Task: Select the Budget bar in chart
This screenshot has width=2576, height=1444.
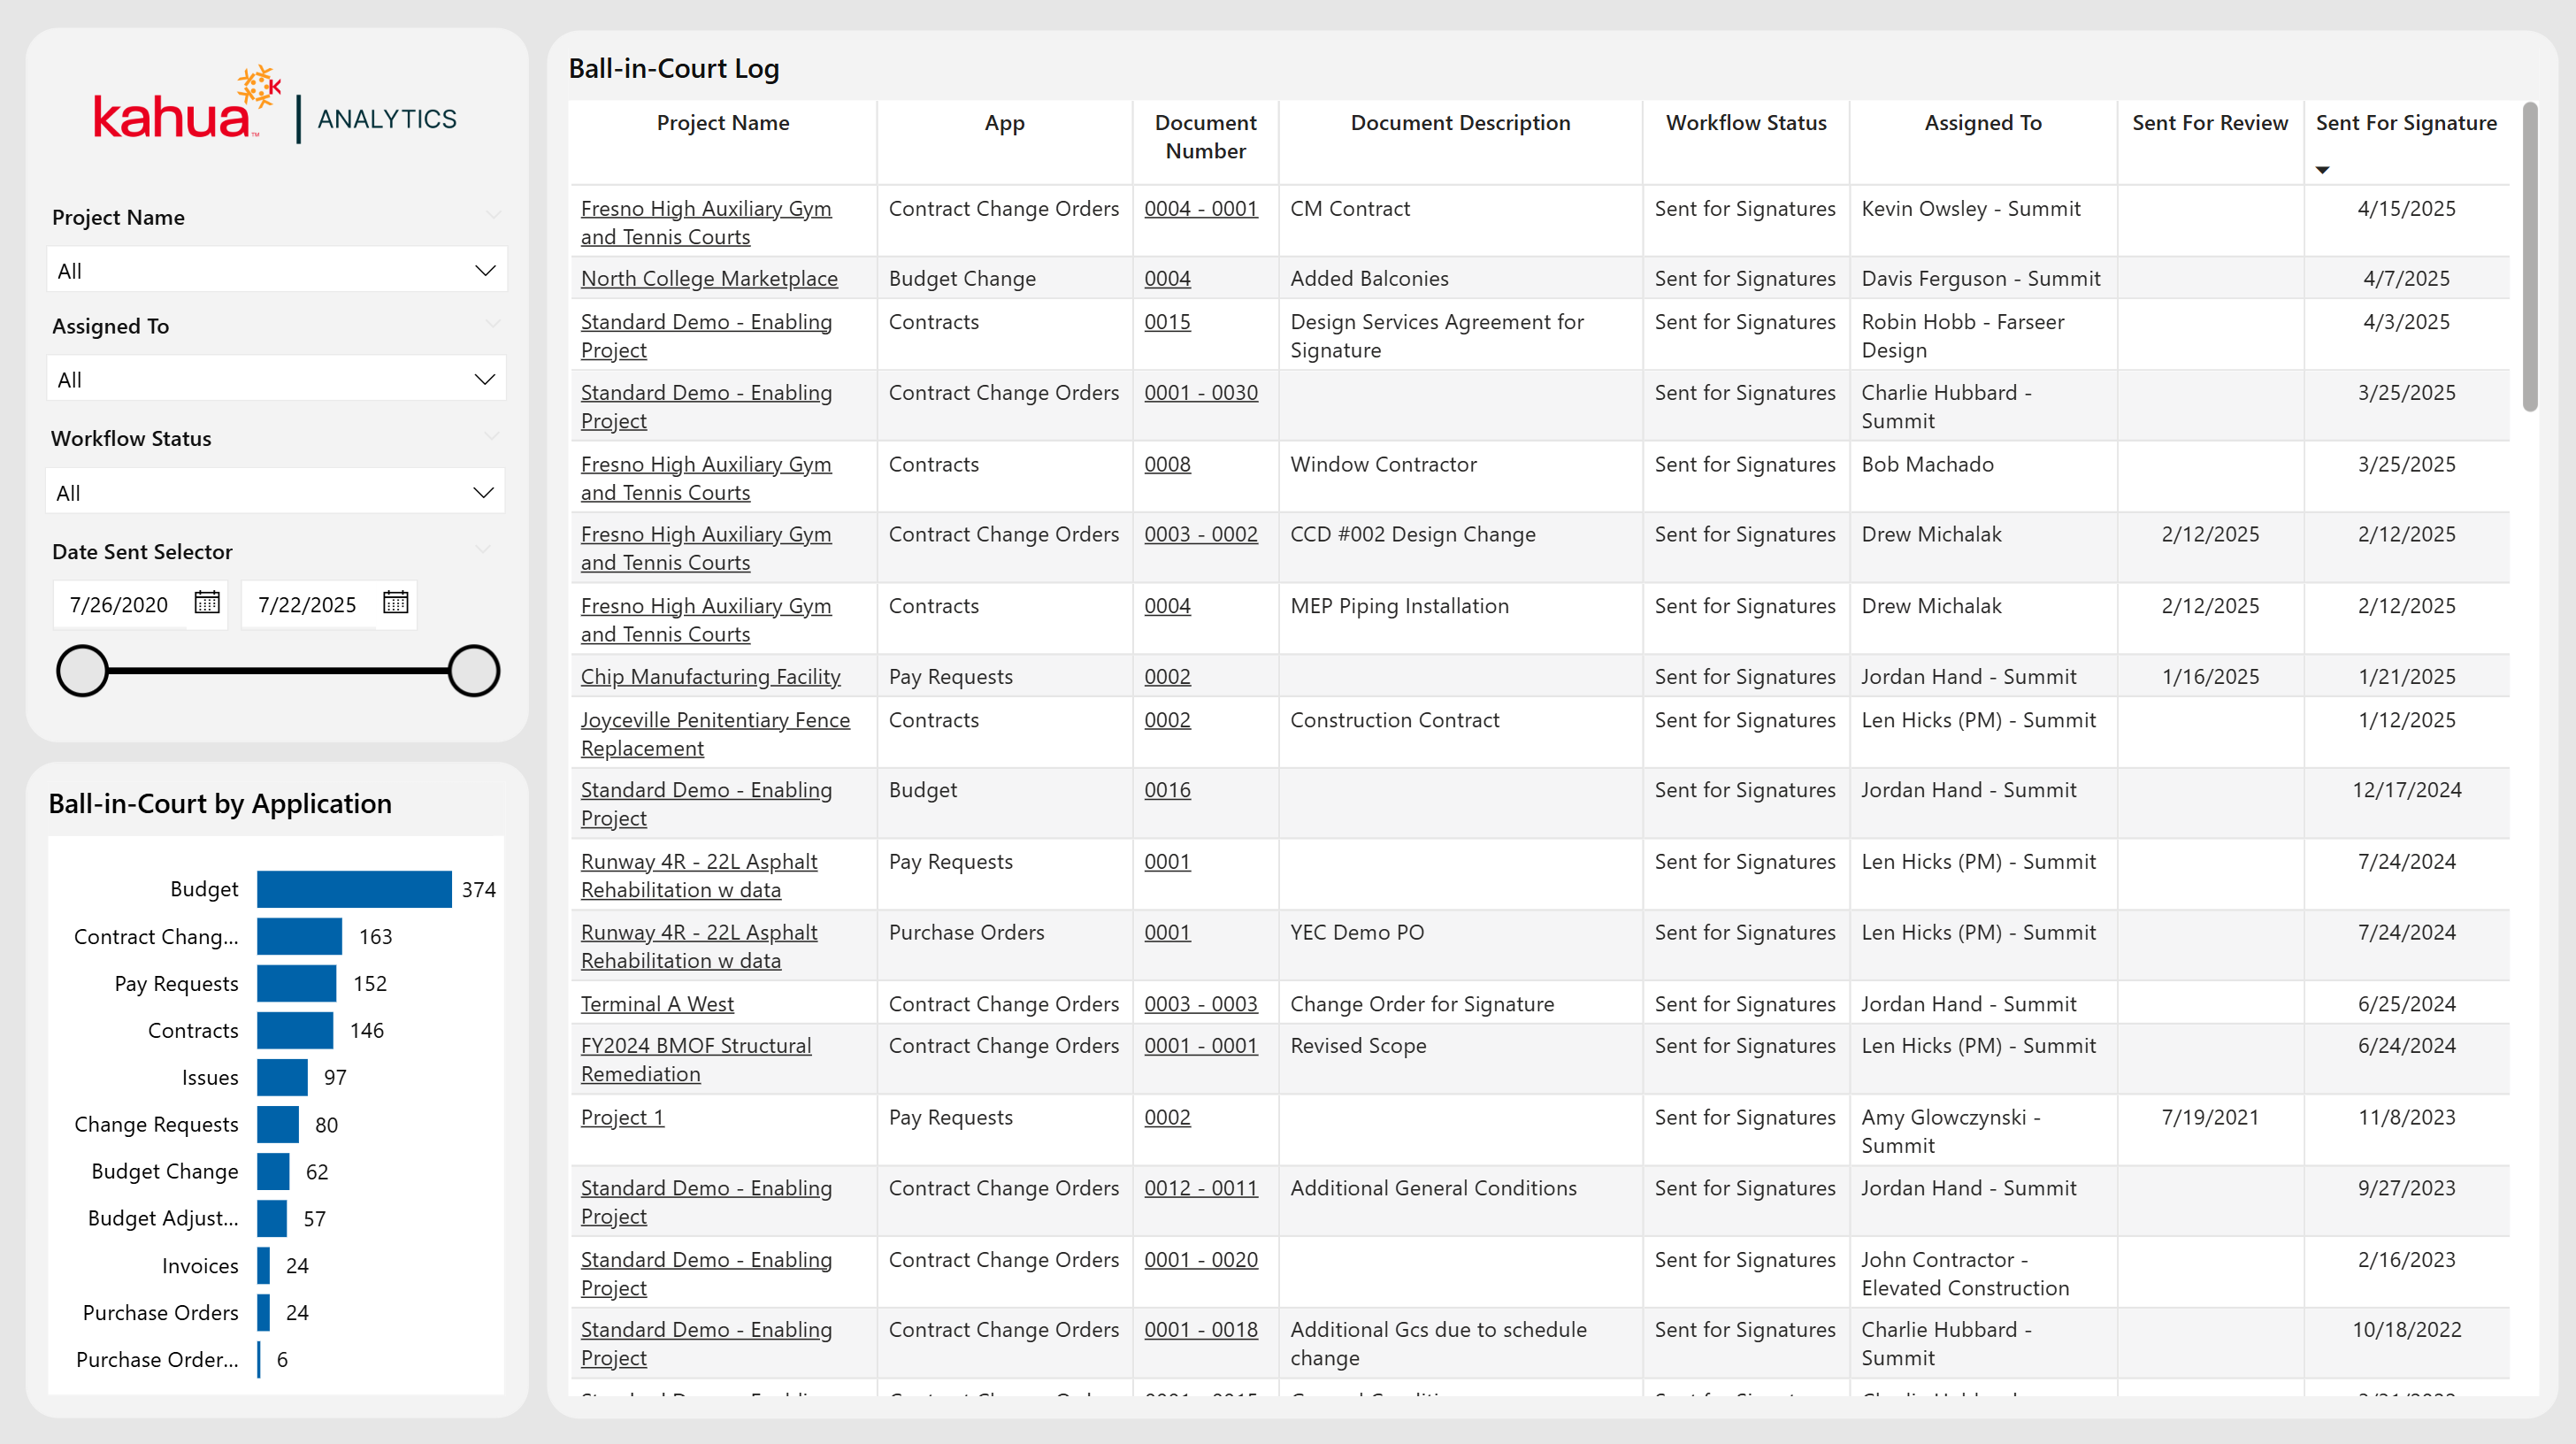Action: click(354, 889)
